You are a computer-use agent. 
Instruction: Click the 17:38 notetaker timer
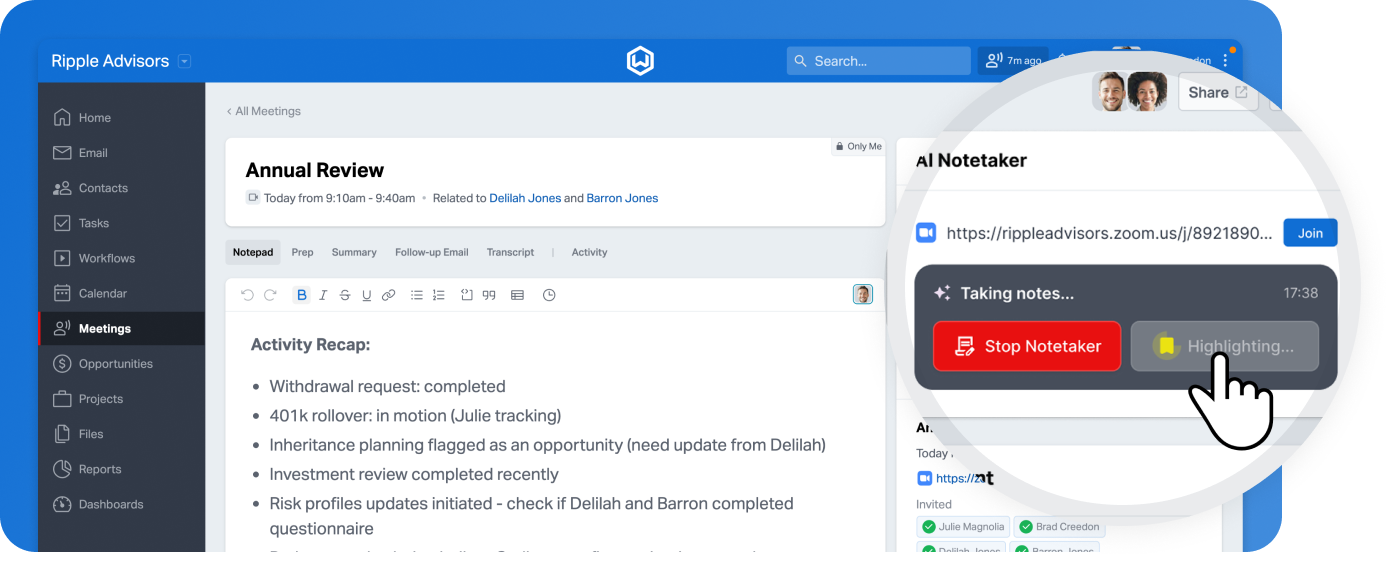pos(1301,293)
